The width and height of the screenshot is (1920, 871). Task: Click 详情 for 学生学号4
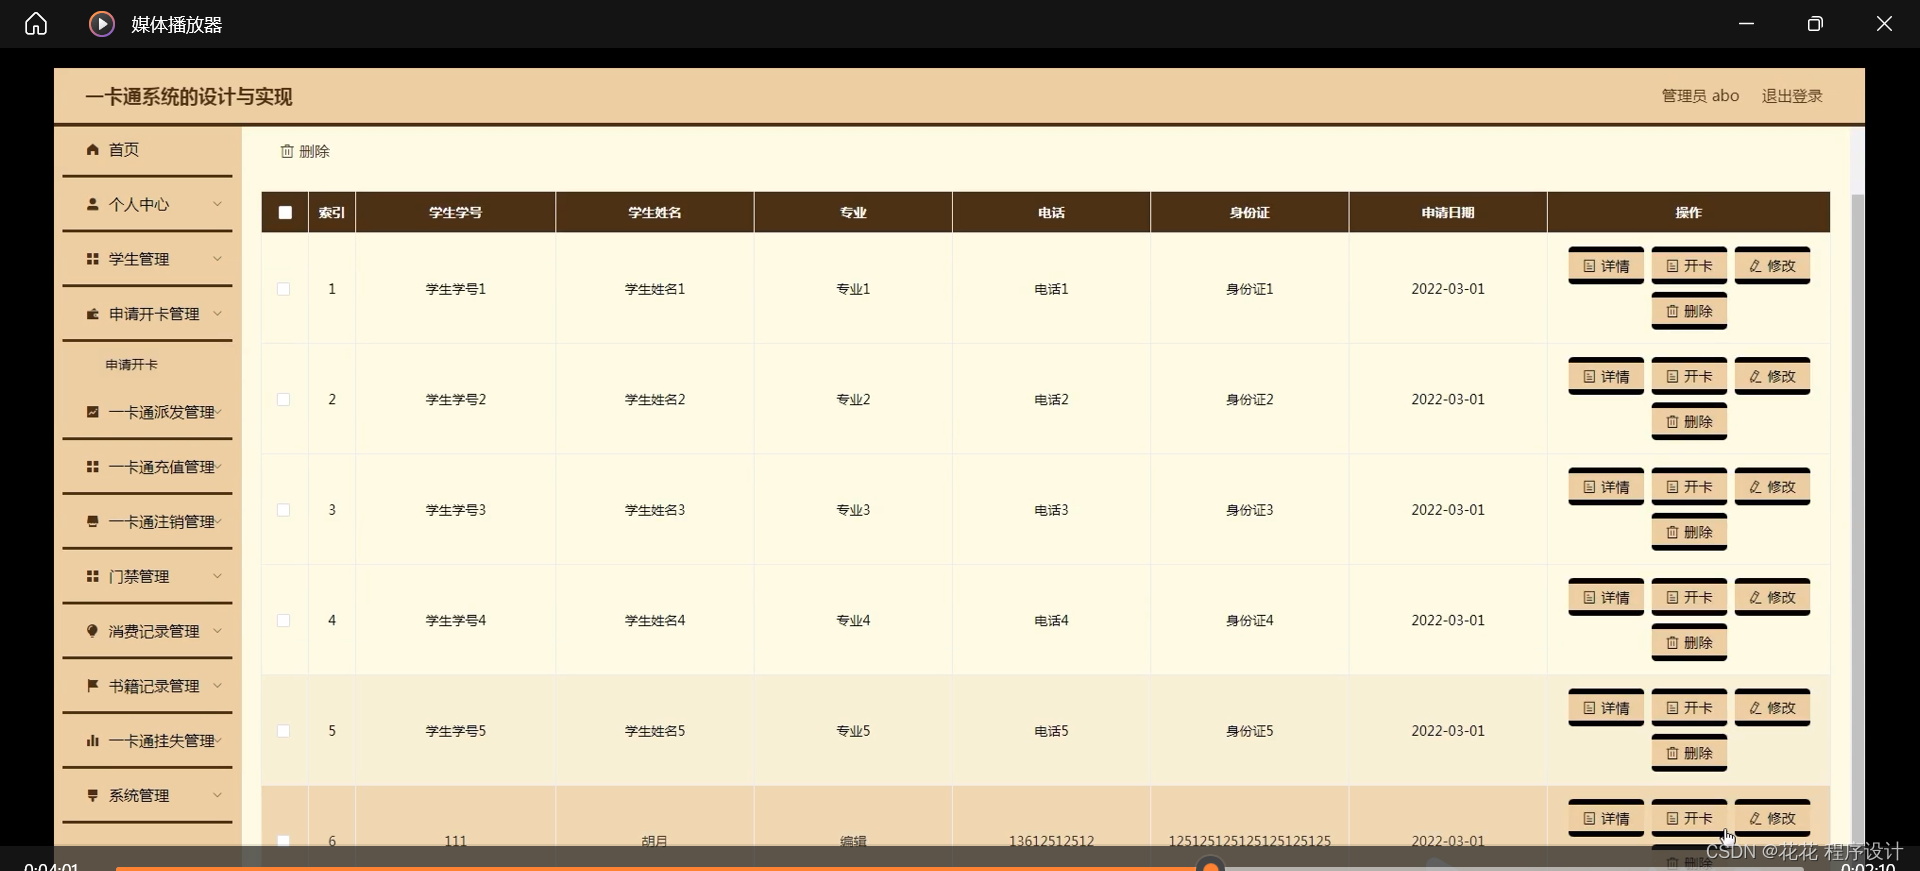1606,597
